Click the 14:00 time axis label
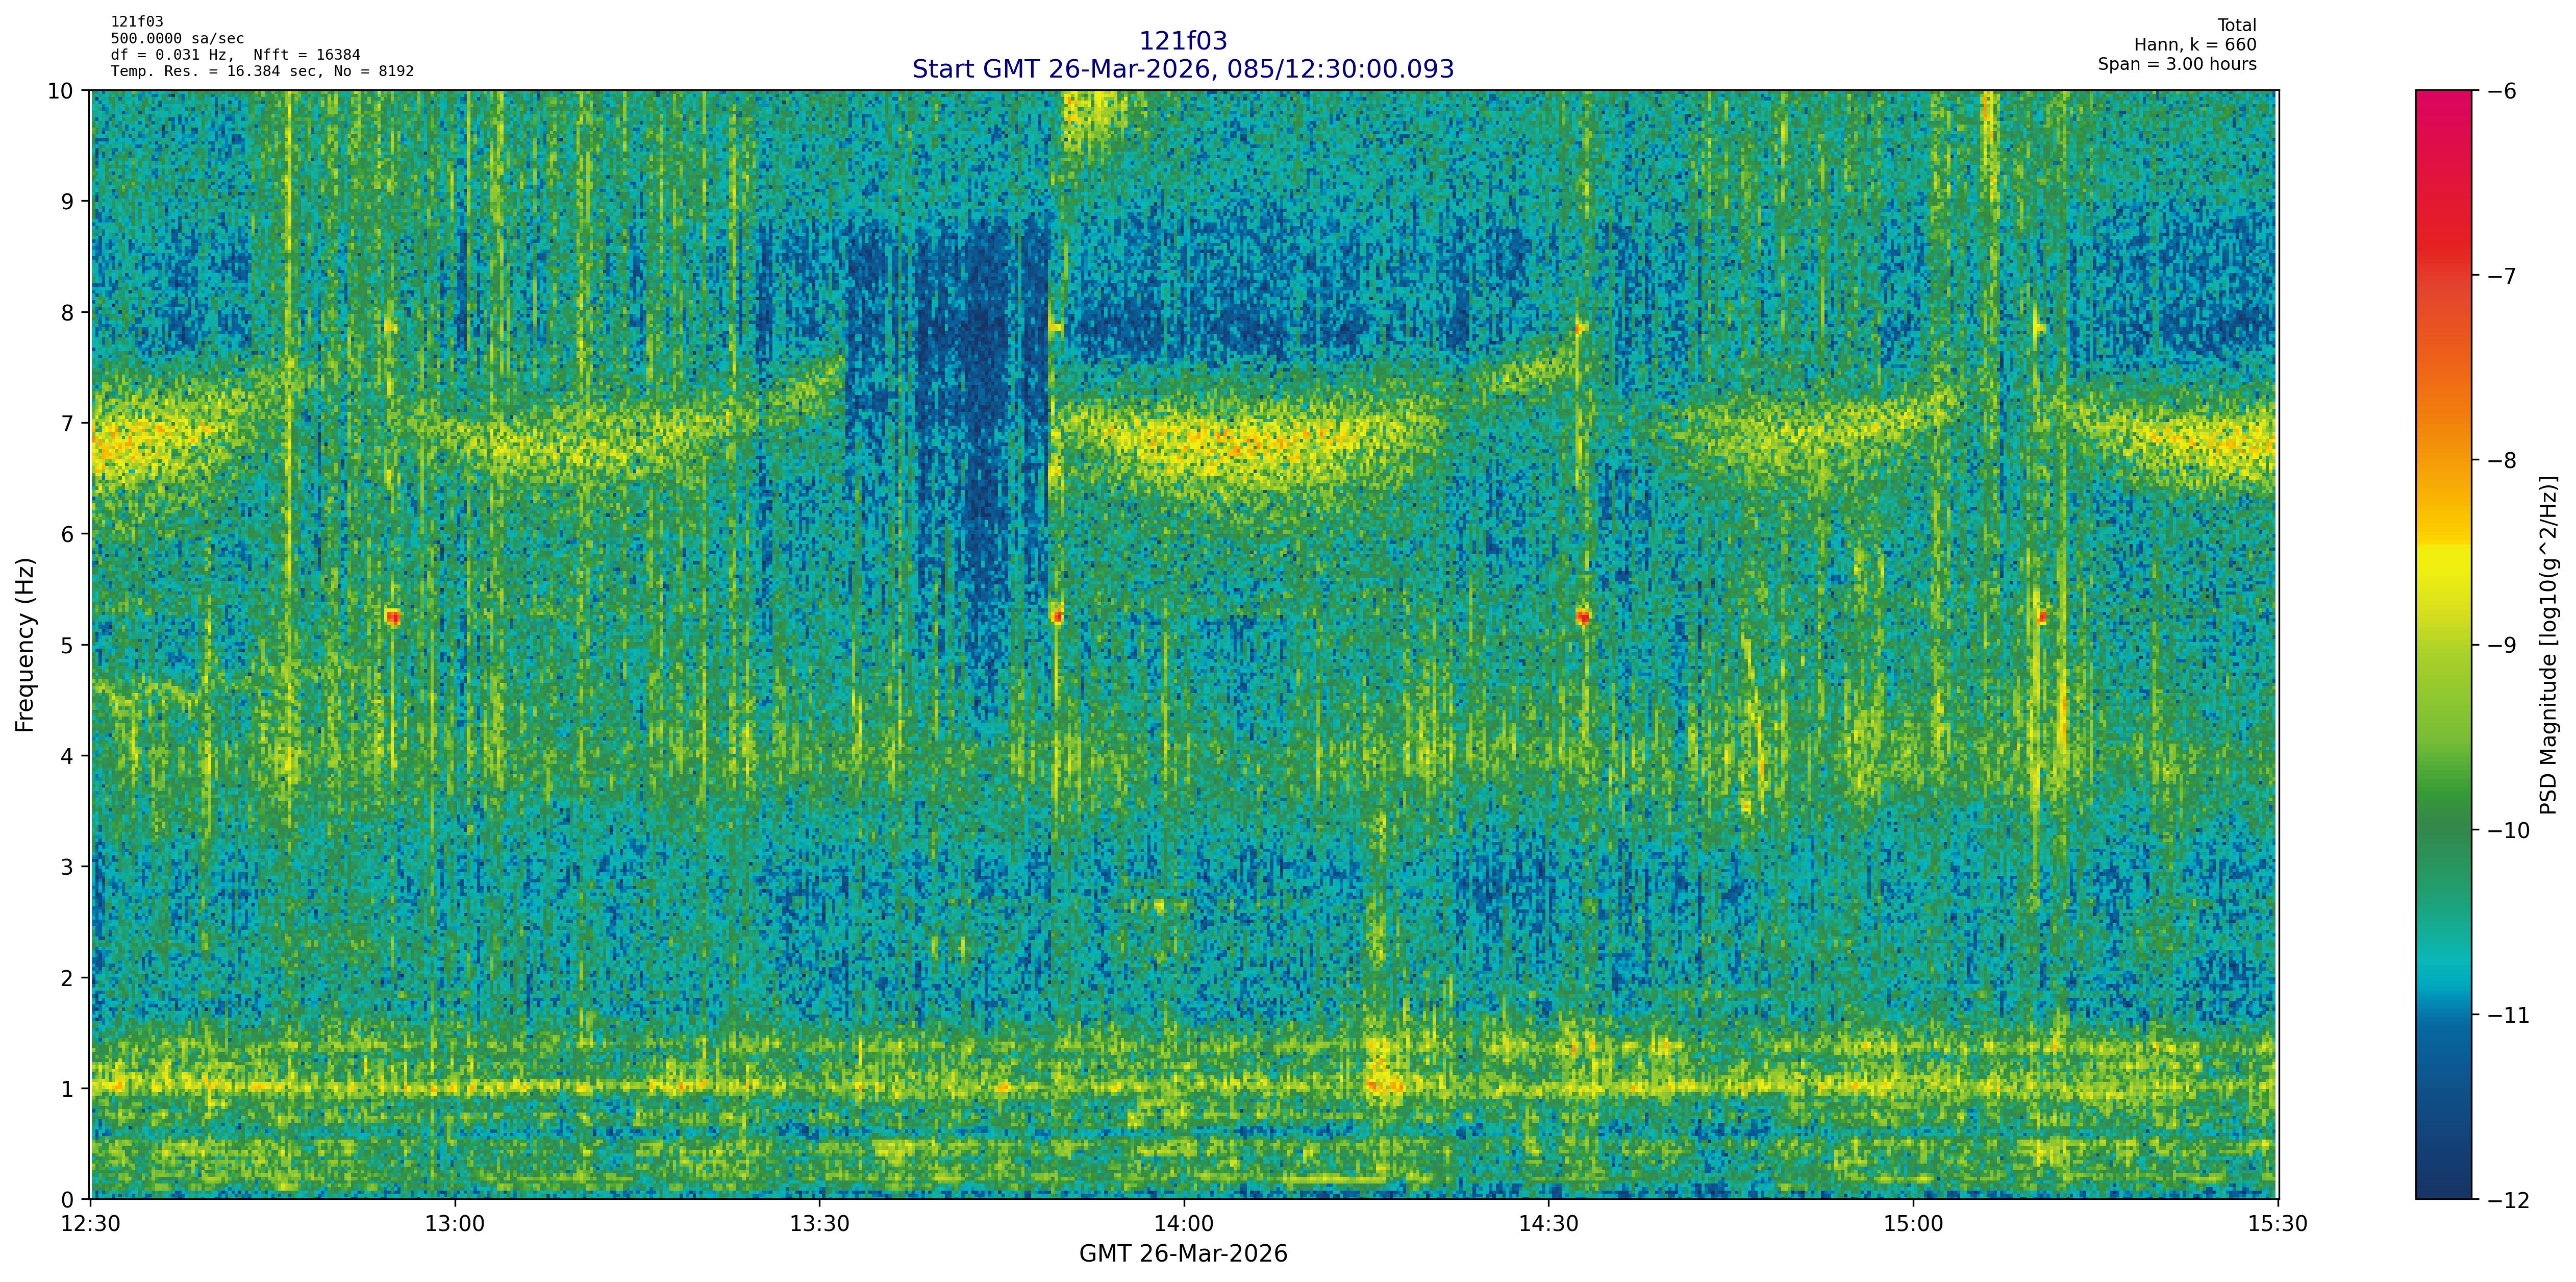Viewport: 2576px width, 1282px height. pos(1184,1223)
